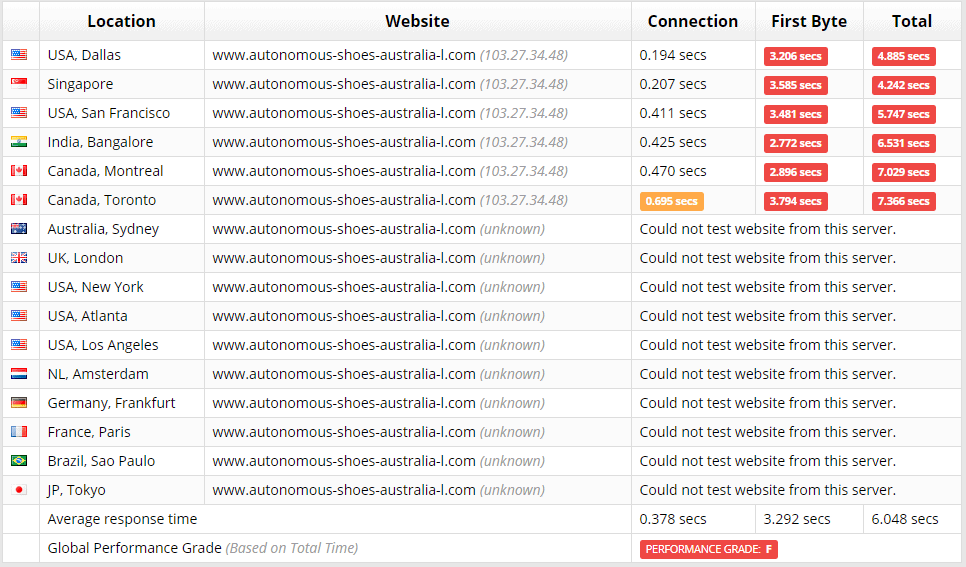Click the 4.242 secs total badge
The image size is (966, 567).
pyautogui.click(x=903, y=85)
